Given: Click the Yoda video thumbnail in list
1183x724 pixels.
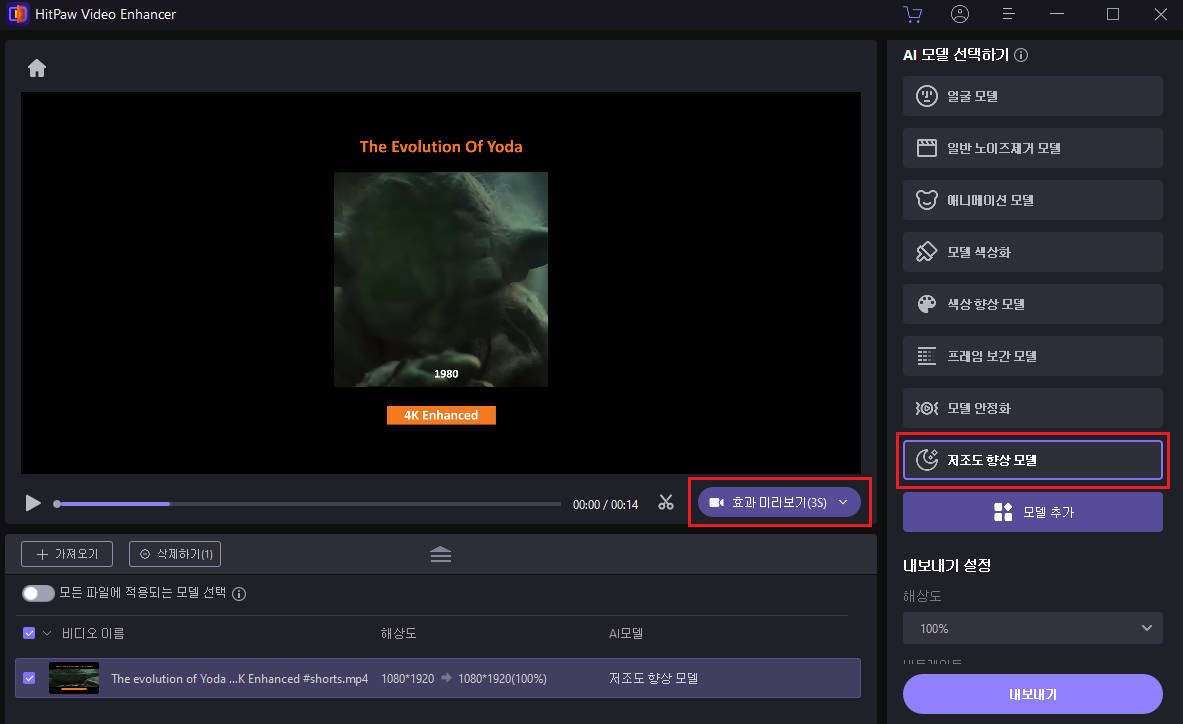Looking at the screenshot, I should pyautogui.click(x=74, y=678).
